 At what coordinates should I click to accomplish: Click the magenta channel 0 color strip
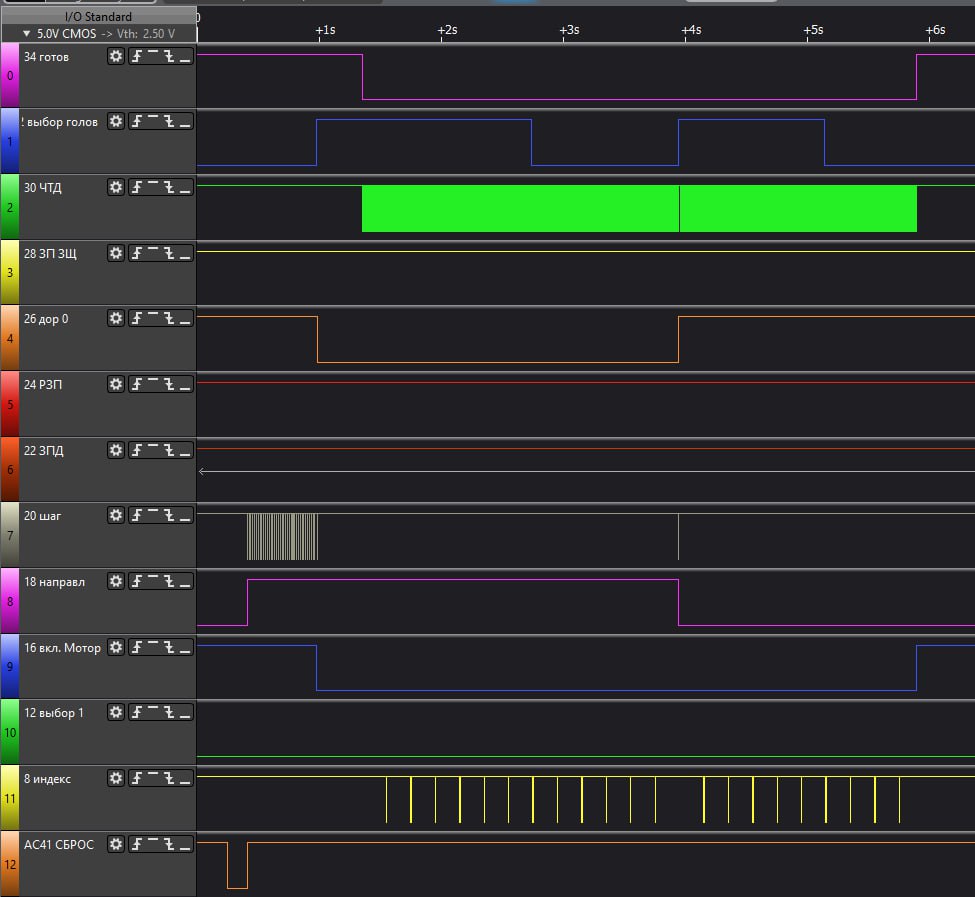click(9, 75)
